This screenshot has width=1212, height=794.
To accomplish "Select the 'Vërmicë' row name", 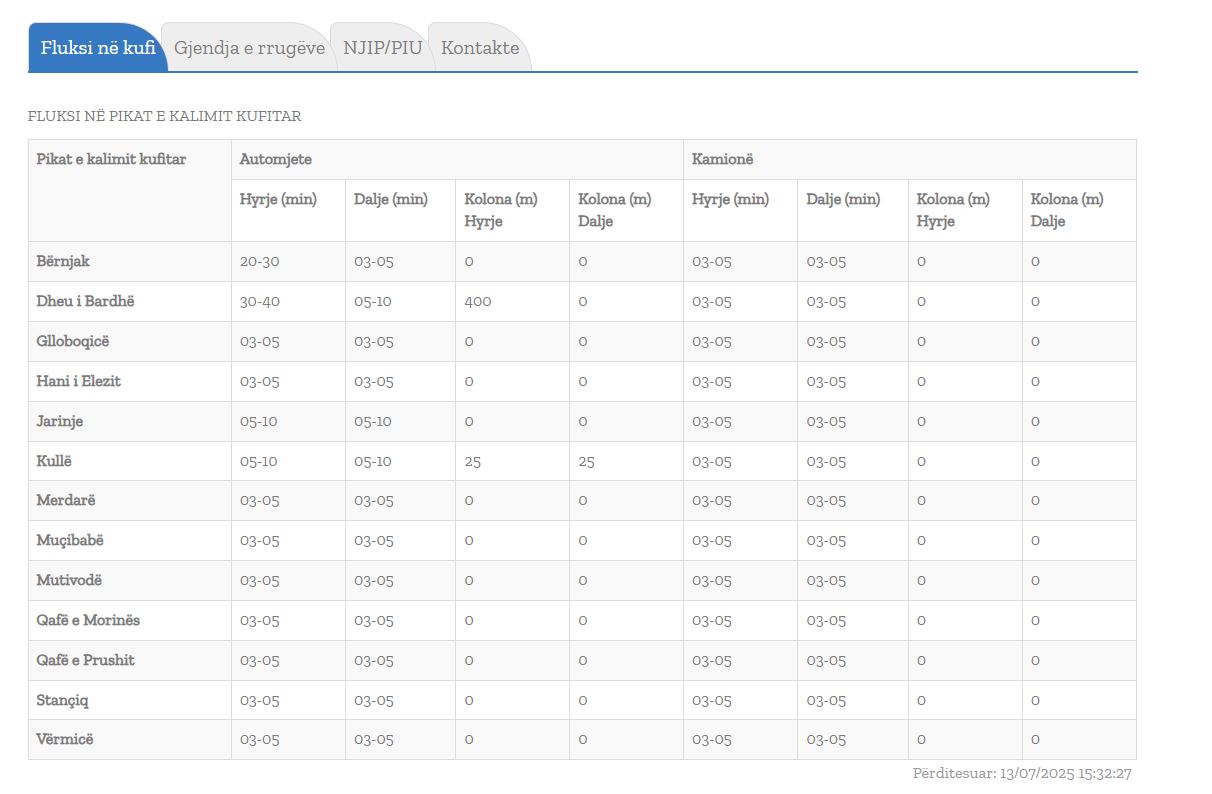I will pyautogui.click(x=65, y=739).
